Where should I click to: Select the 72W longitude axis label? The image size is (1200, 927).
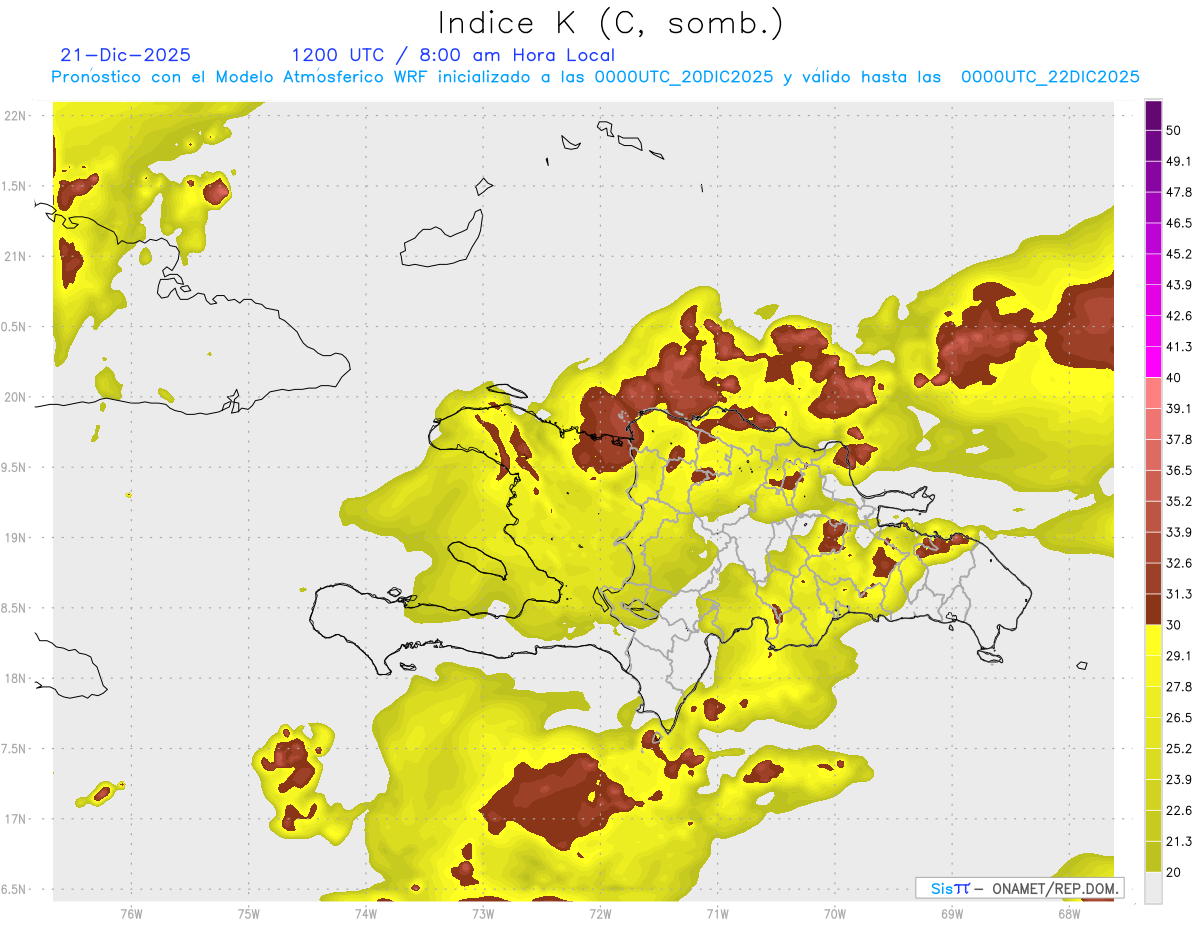point(600,913)
